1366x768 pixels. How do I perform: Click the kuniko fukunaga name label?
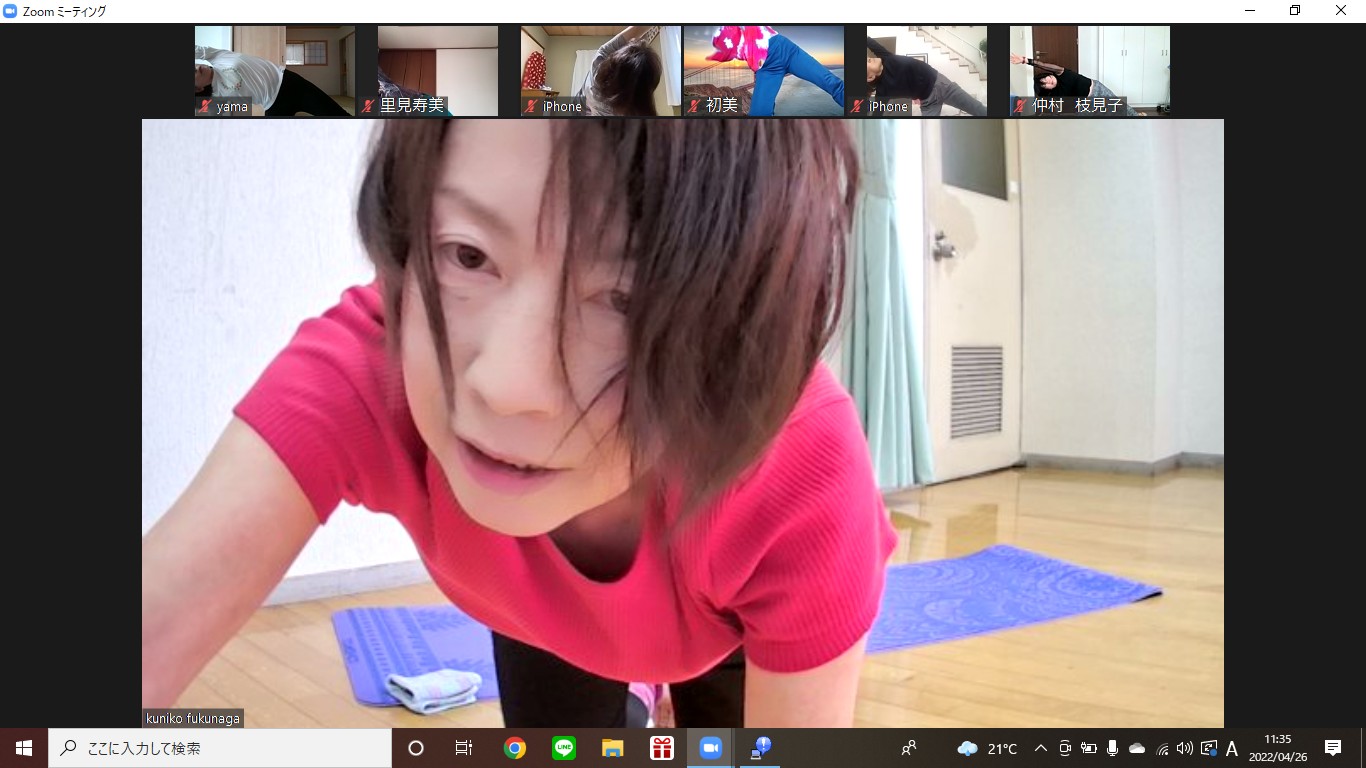click(x=193, y=718)
